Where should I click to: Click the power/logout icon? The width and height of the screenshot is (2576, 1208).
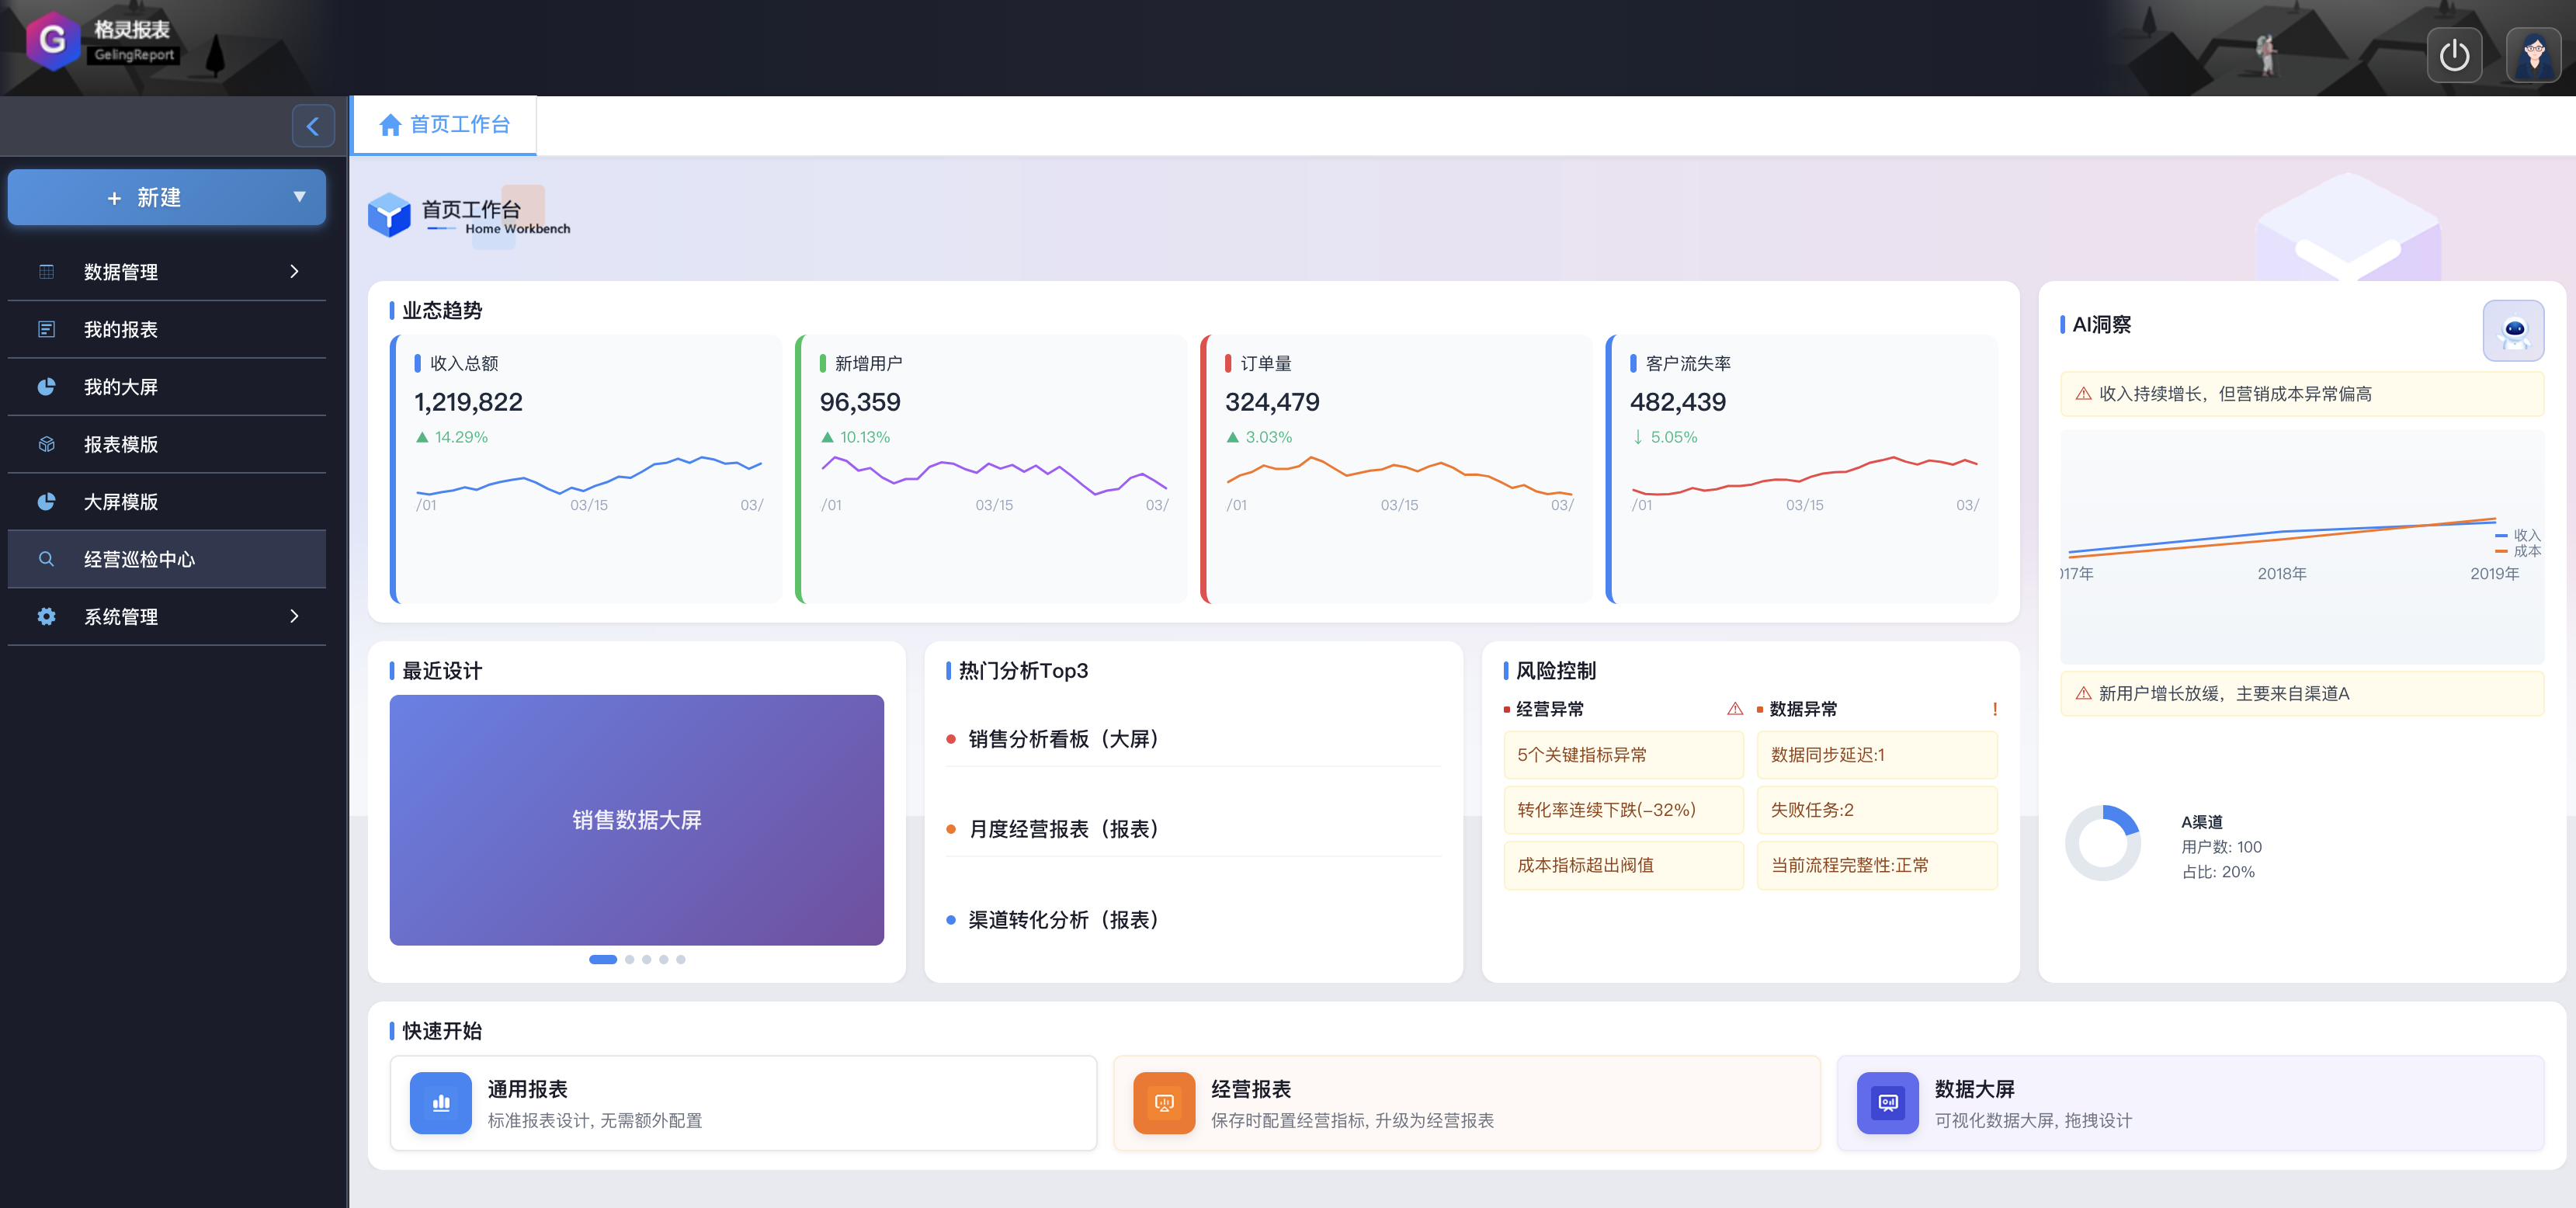coord(2455,55)
